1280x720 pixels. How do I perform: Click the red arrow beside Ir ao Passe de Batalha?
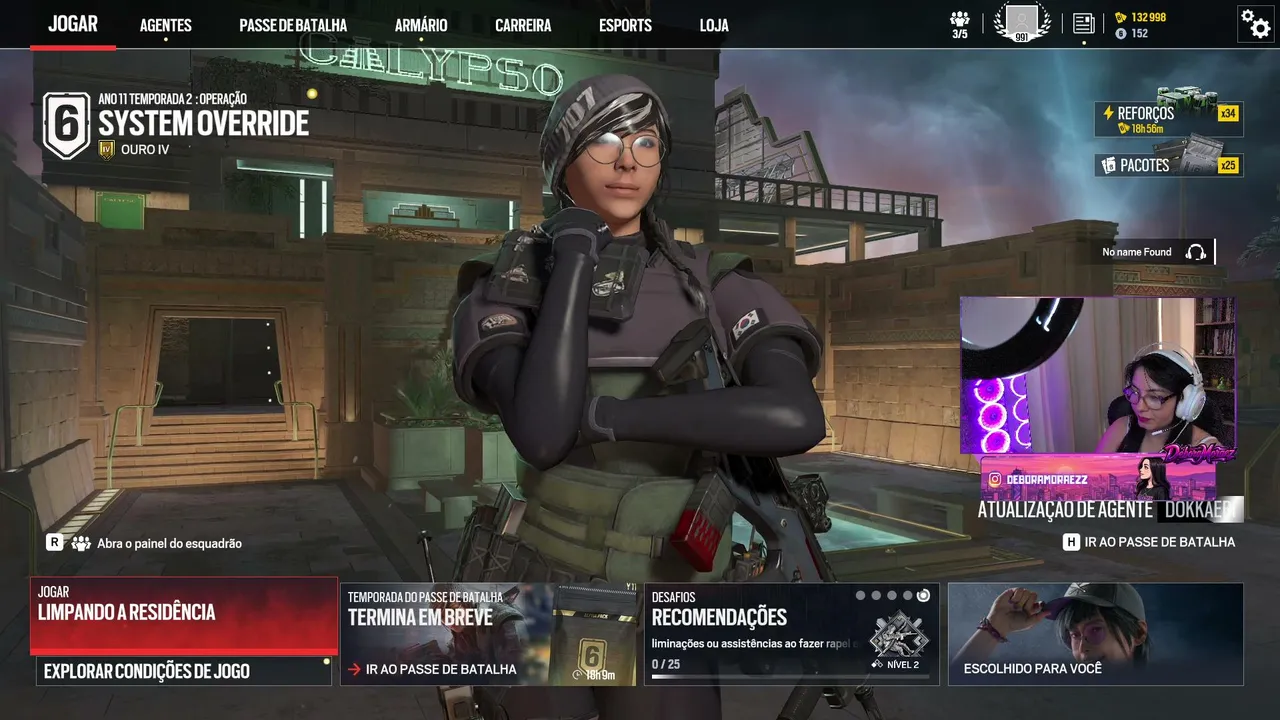[354, 669]
